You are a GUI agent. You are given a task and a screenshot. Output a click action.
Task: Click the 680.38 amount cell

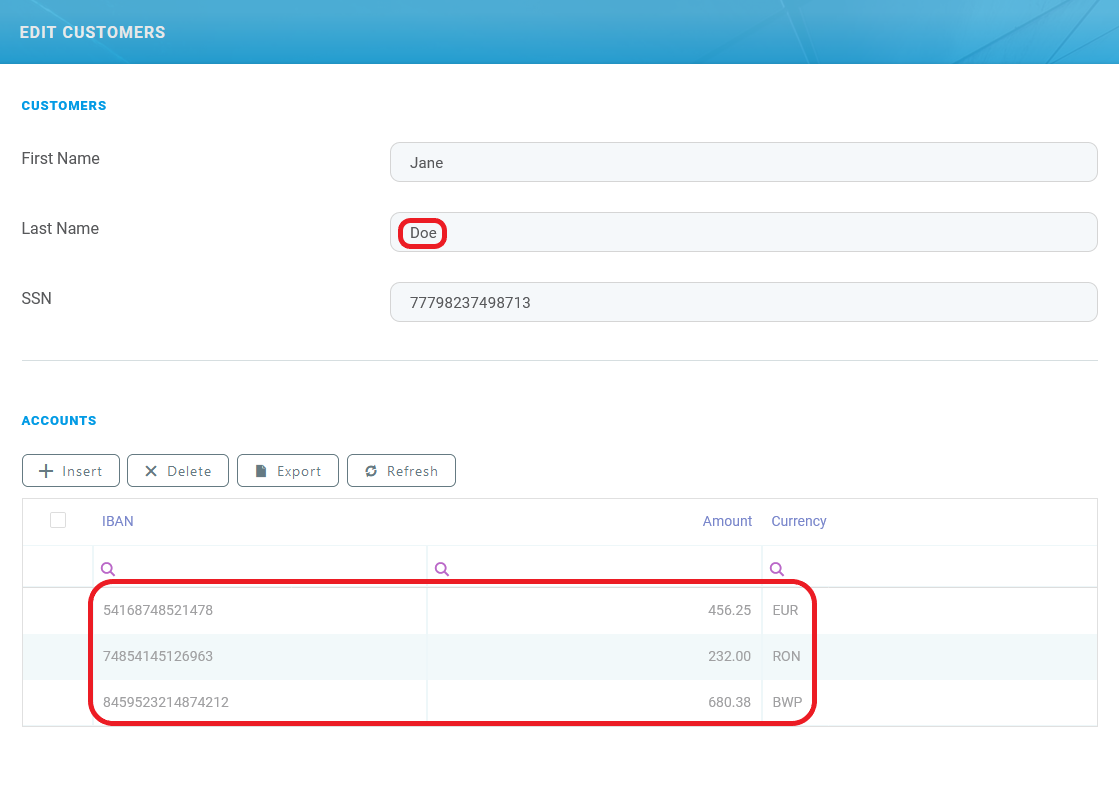728,702
